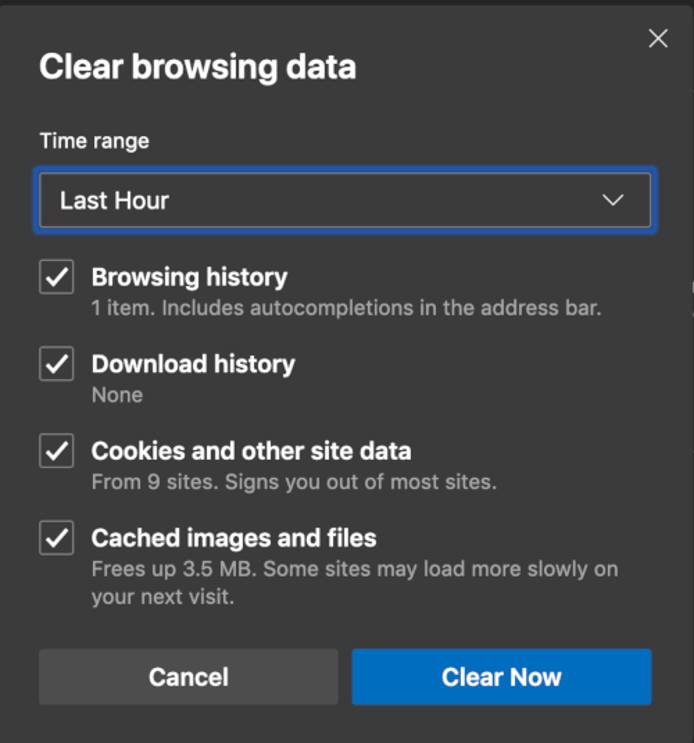Select the Download history label text
The height and width of the screenshot is (743, 694).
click(x=193, y=364)
